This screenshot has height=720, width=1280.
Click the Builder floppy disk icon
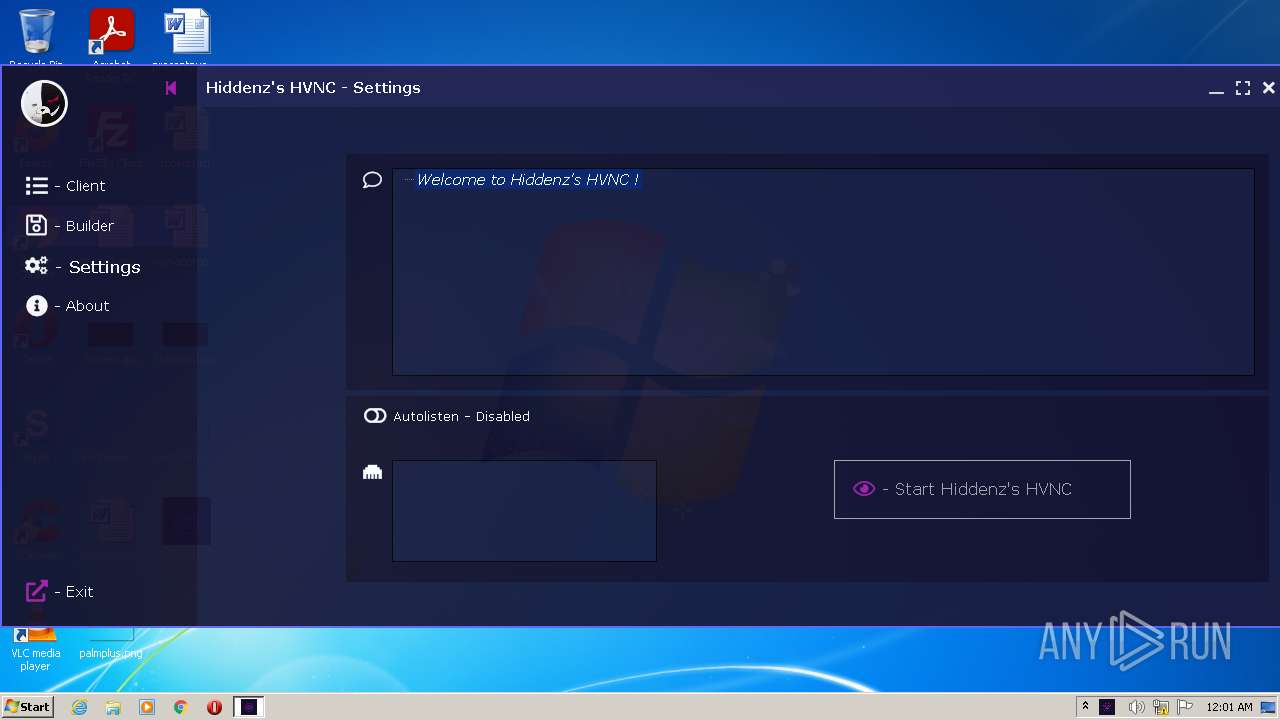36,226
